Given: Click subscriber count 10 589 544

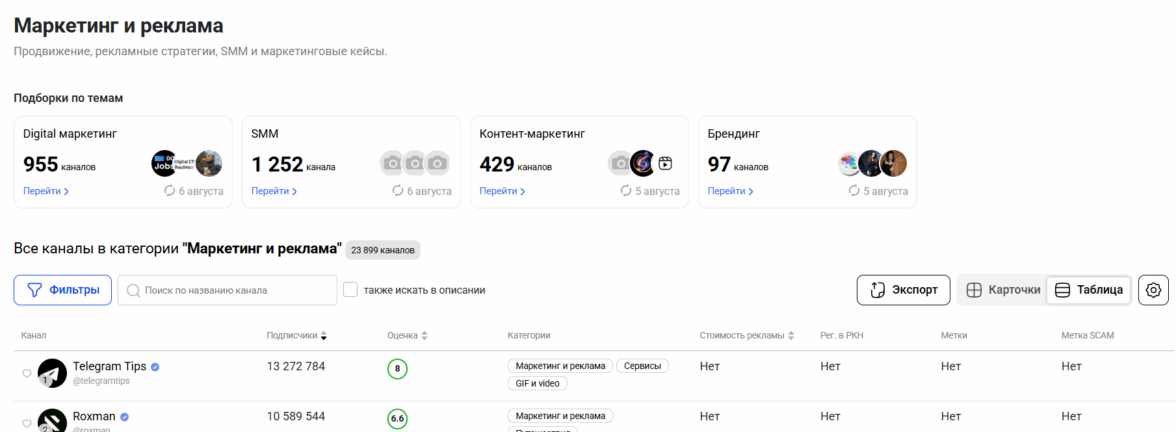Looking at the screenshot, I should tap(296, 416).
